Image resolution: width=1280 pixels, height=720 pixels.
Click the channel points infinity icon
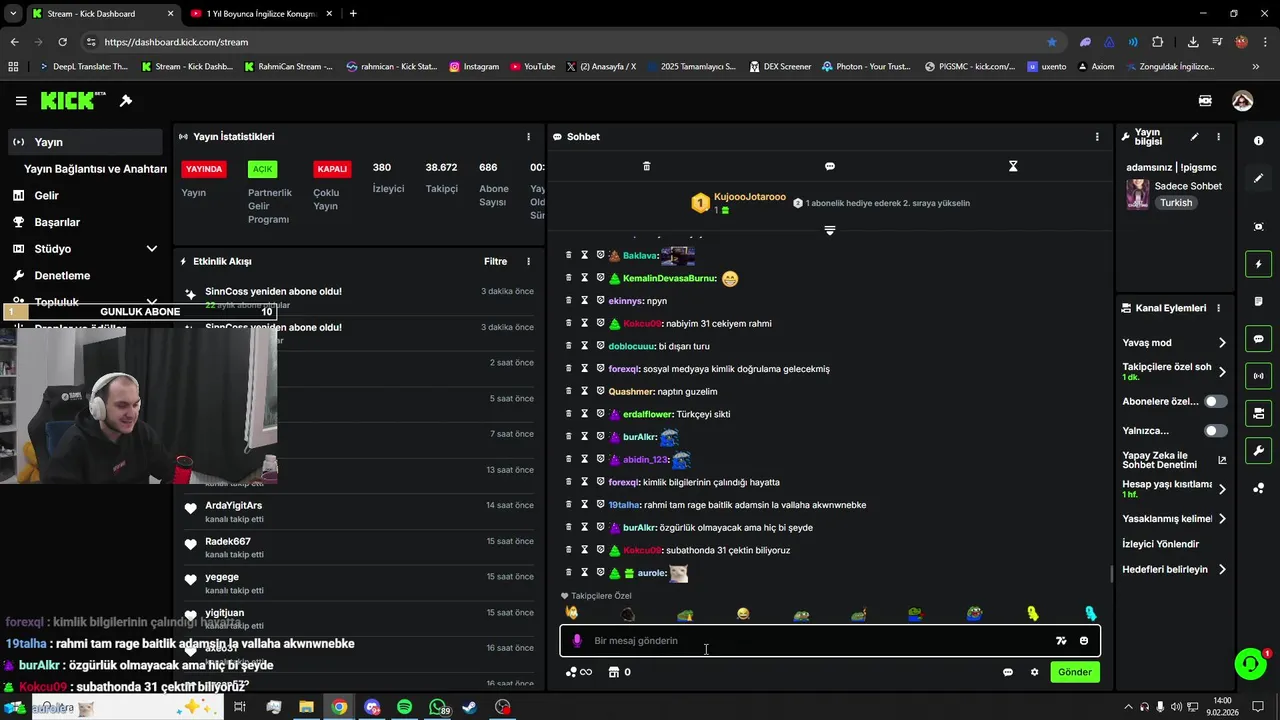(579, 672)
